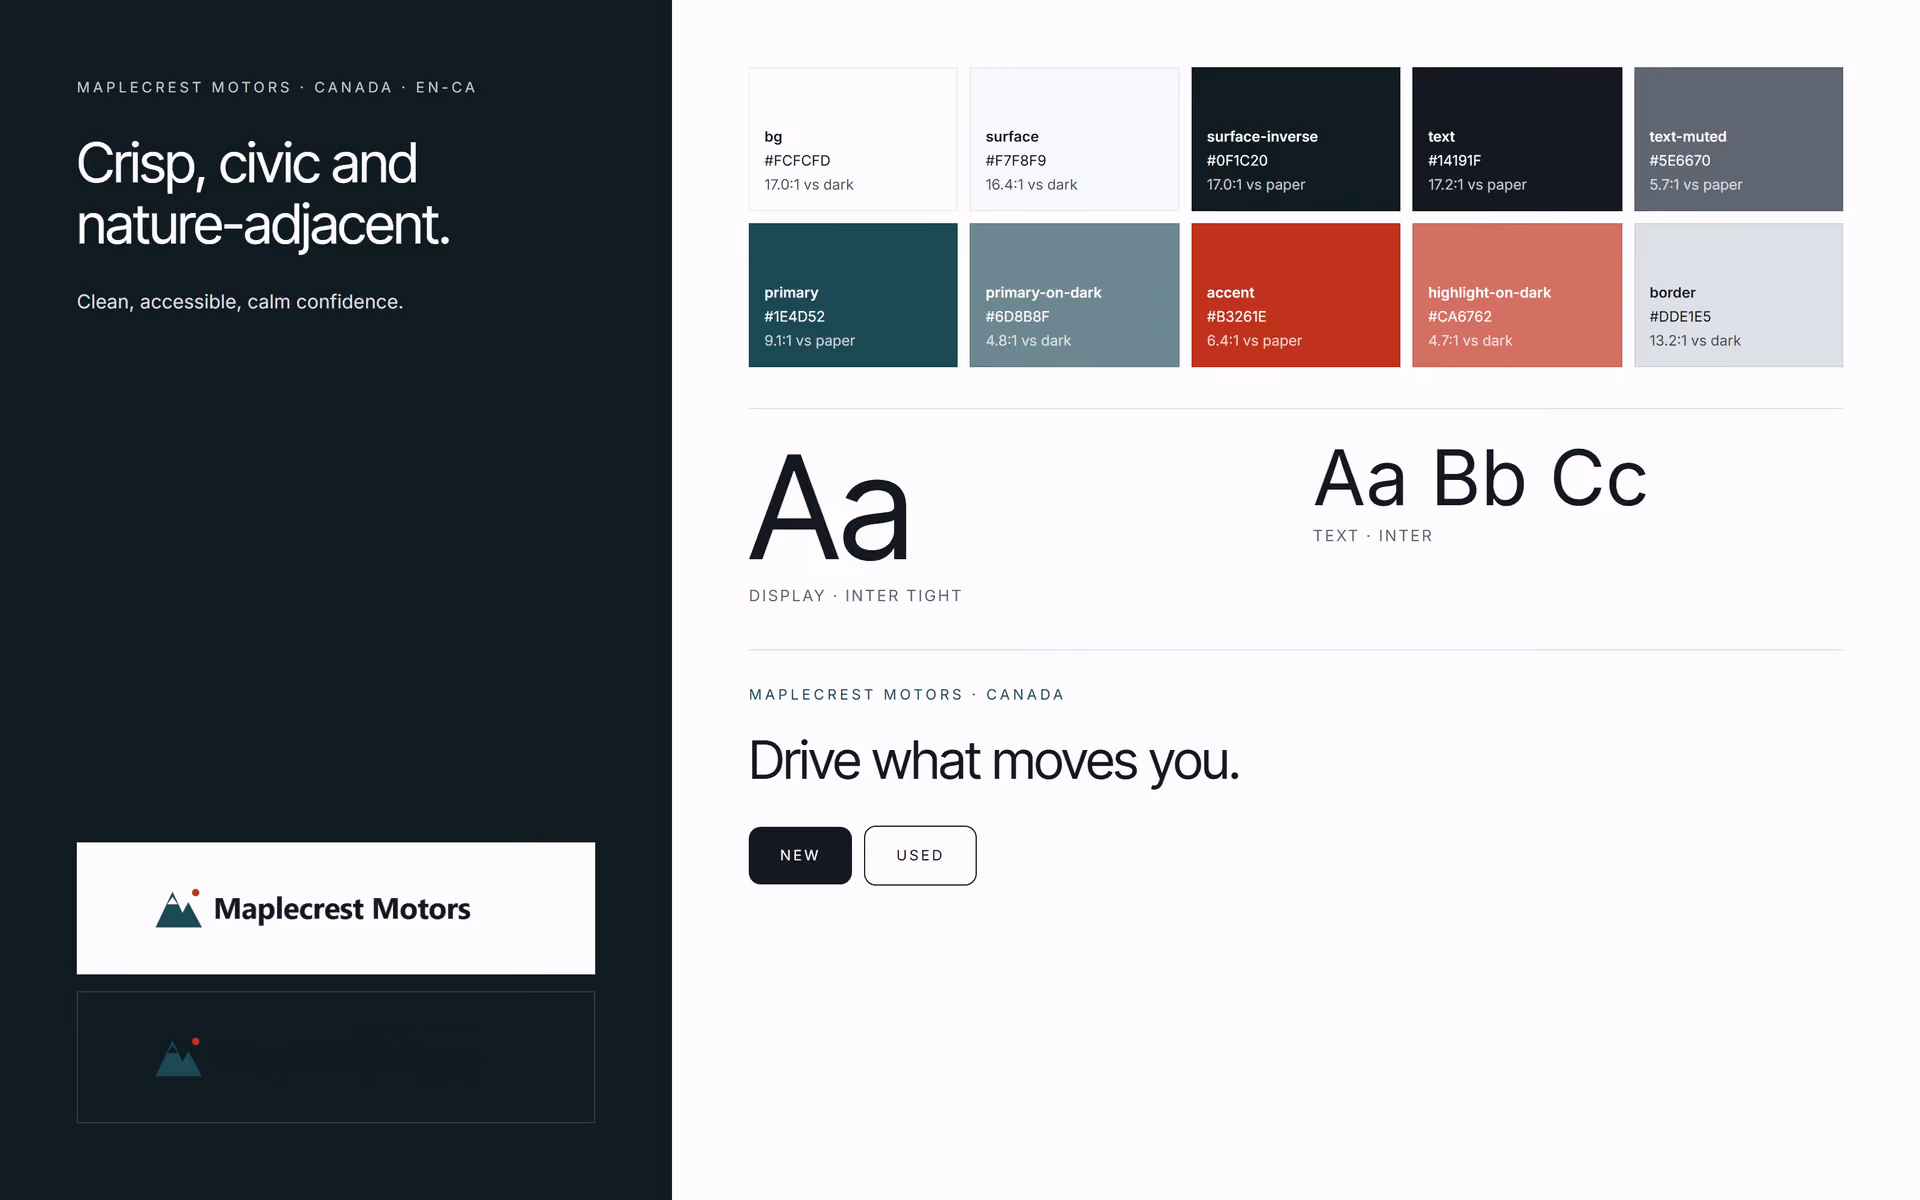Click the 'Aa Bb Cc' text specimen

[1480, 478]
